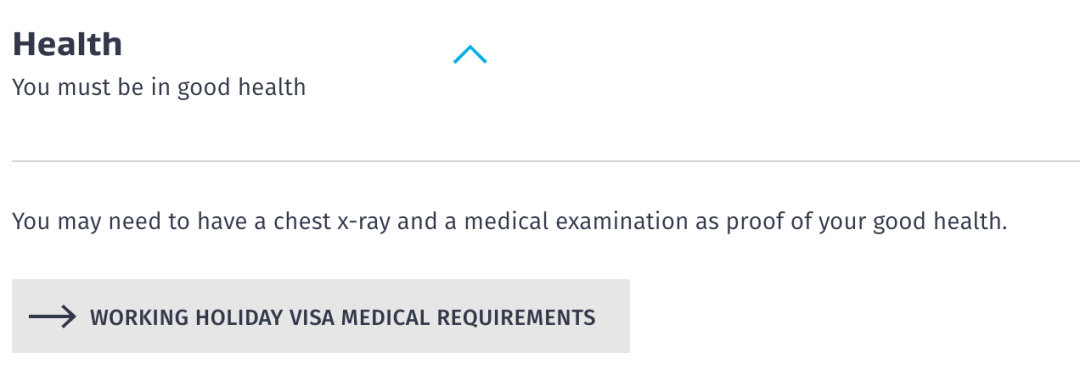1080x375 pixels.
Task: Select the bold Health heading
Action: (x=68, y=44)
